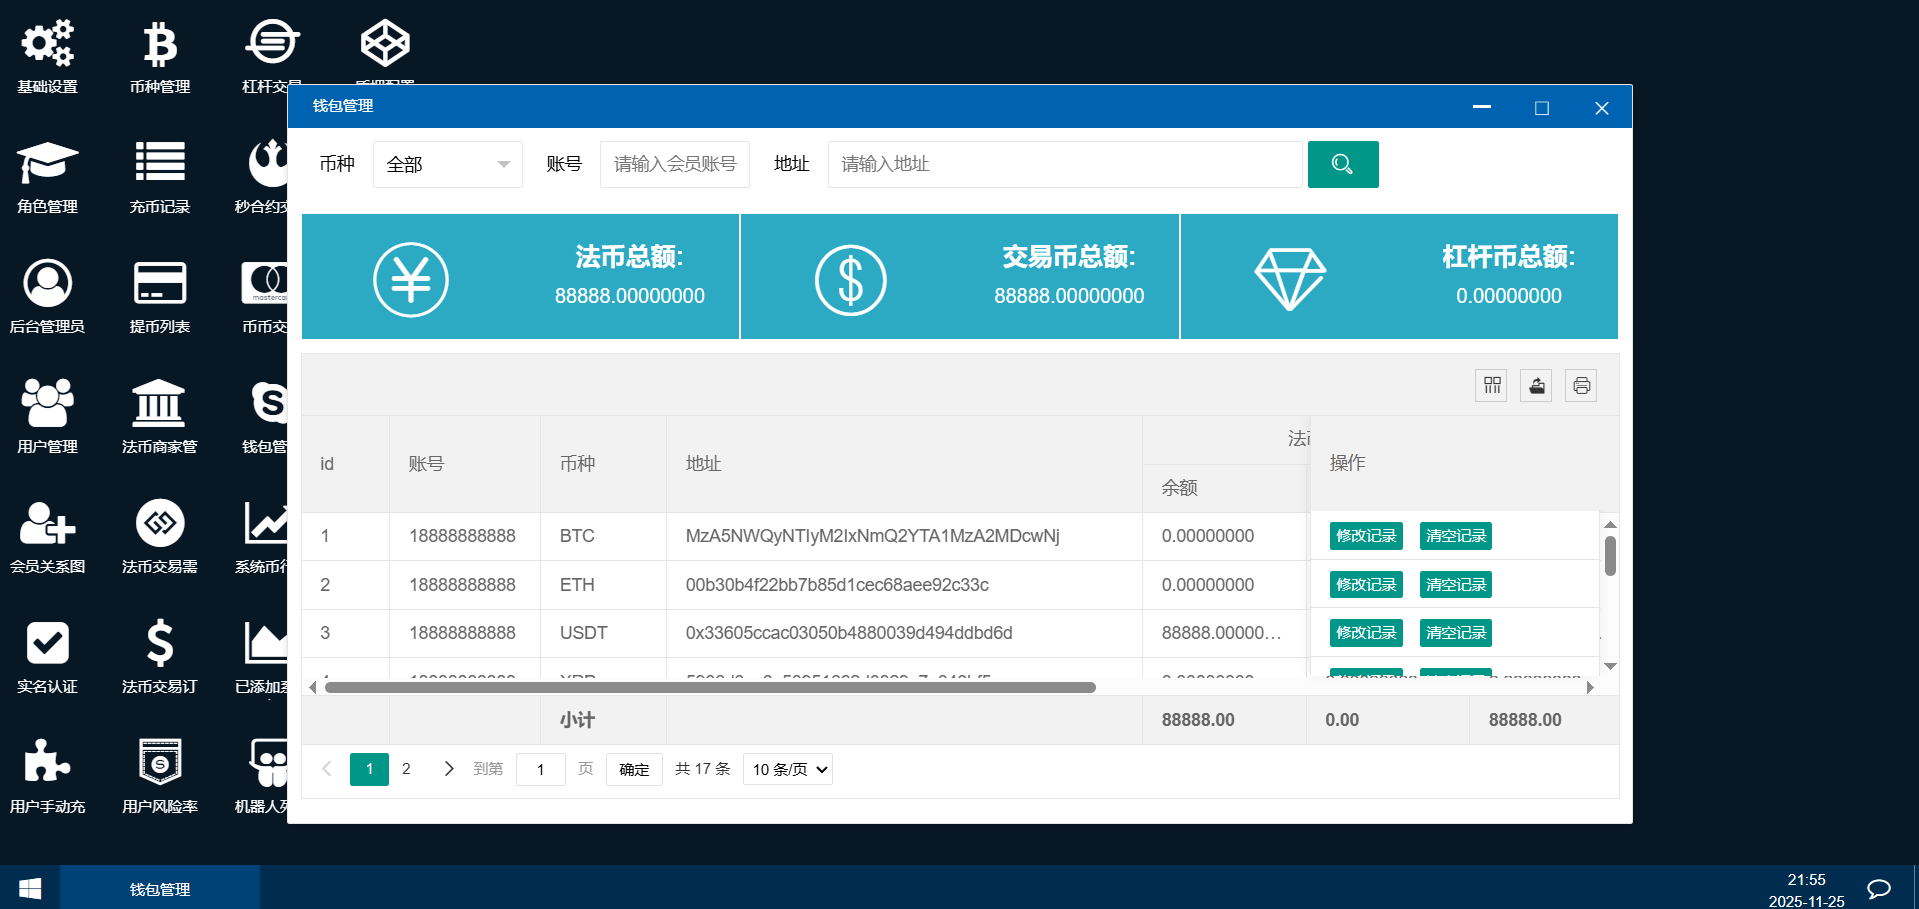Open 角色管理 graduation cap icon
This screenshot has width=1919, height=909.
tap(47, 164)
